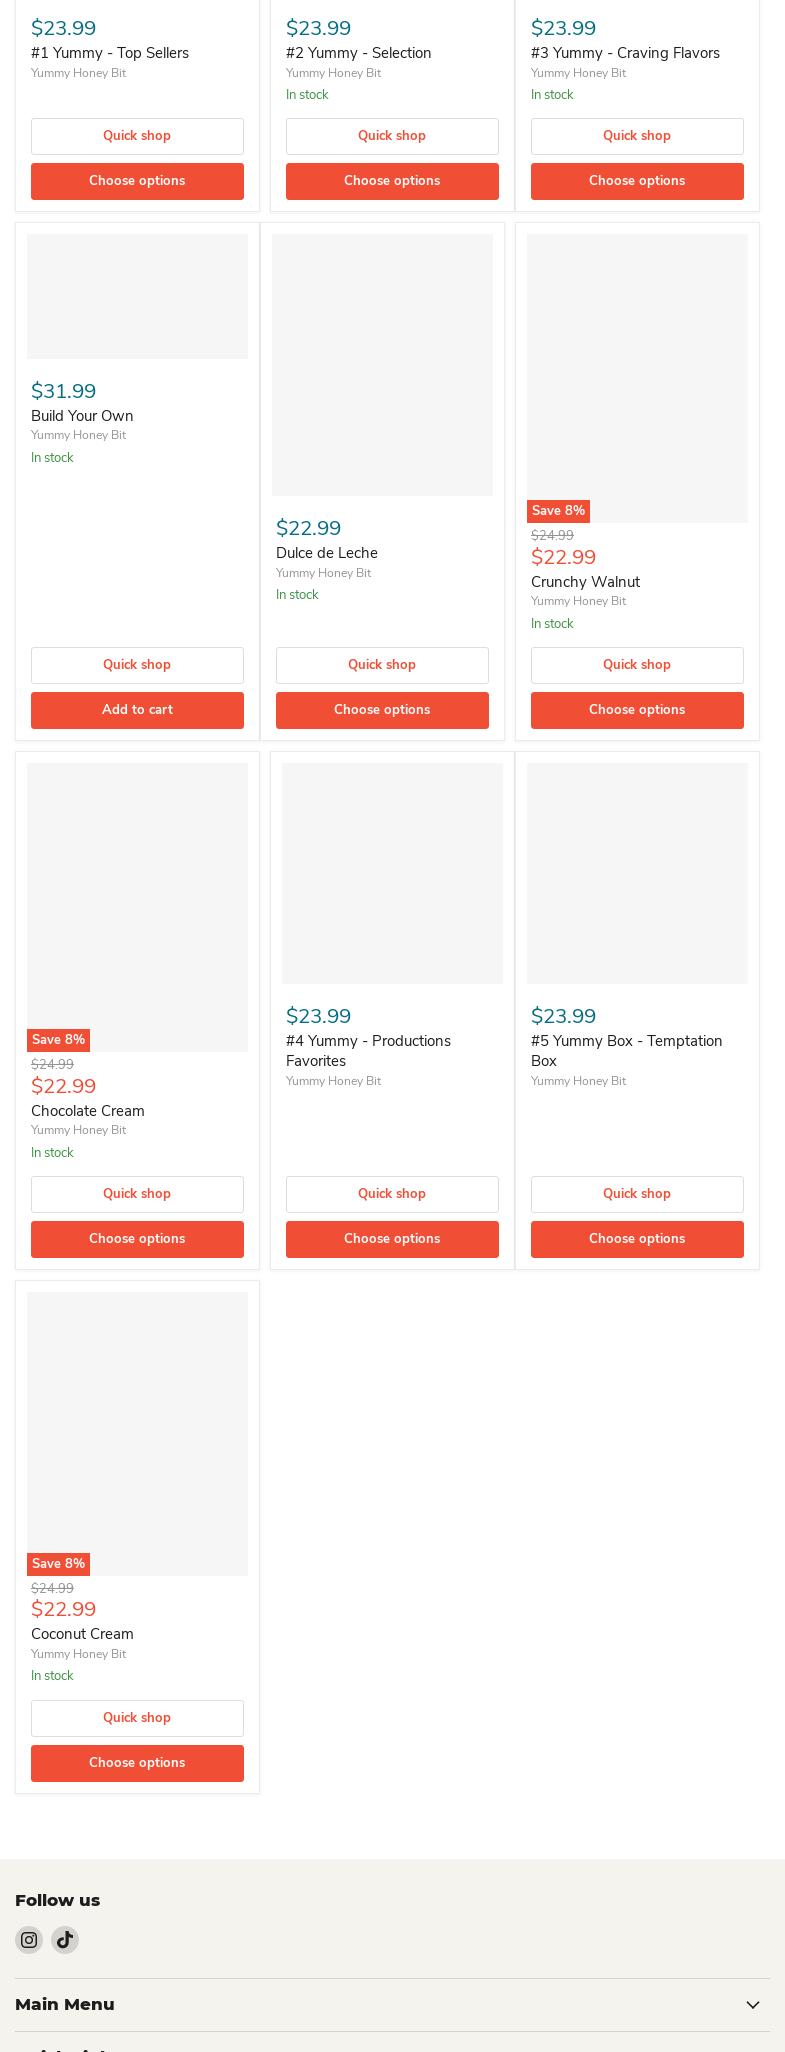
Task: Choose options for #2 Yummy - Selection
Action: pos(392,181)
